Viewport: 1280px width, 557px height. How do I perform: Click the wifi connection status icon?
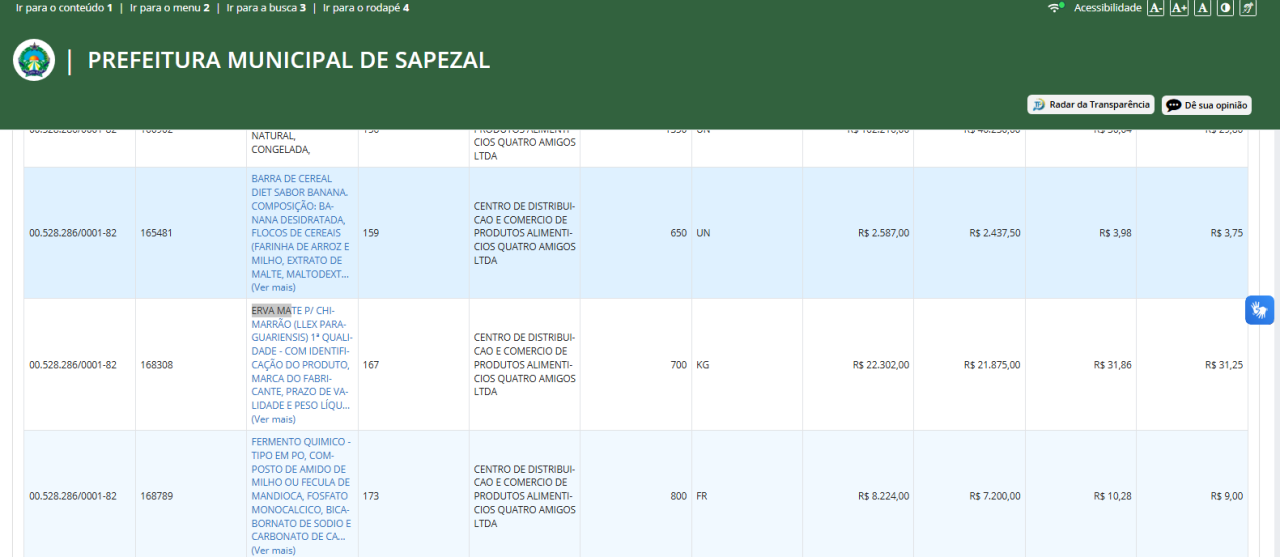1055,8
